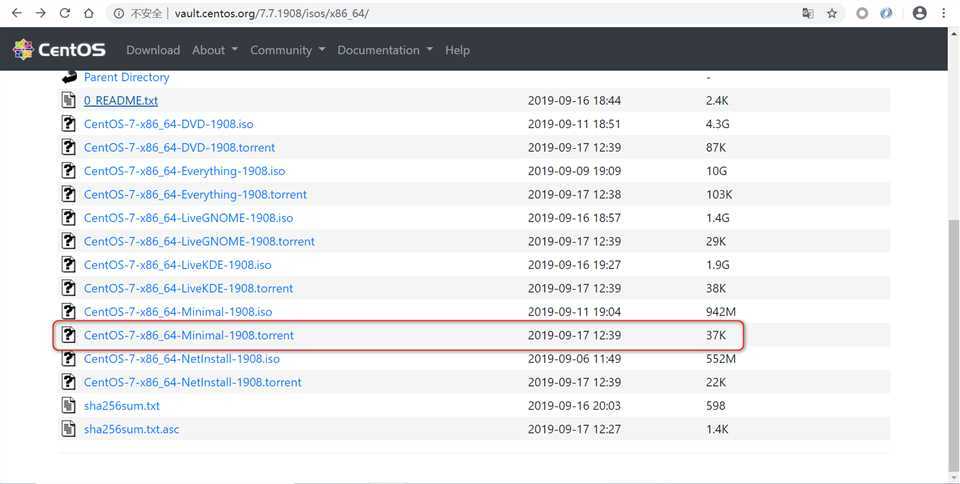Click the 10G size of Everything-1908.iso

pos(716,171)
